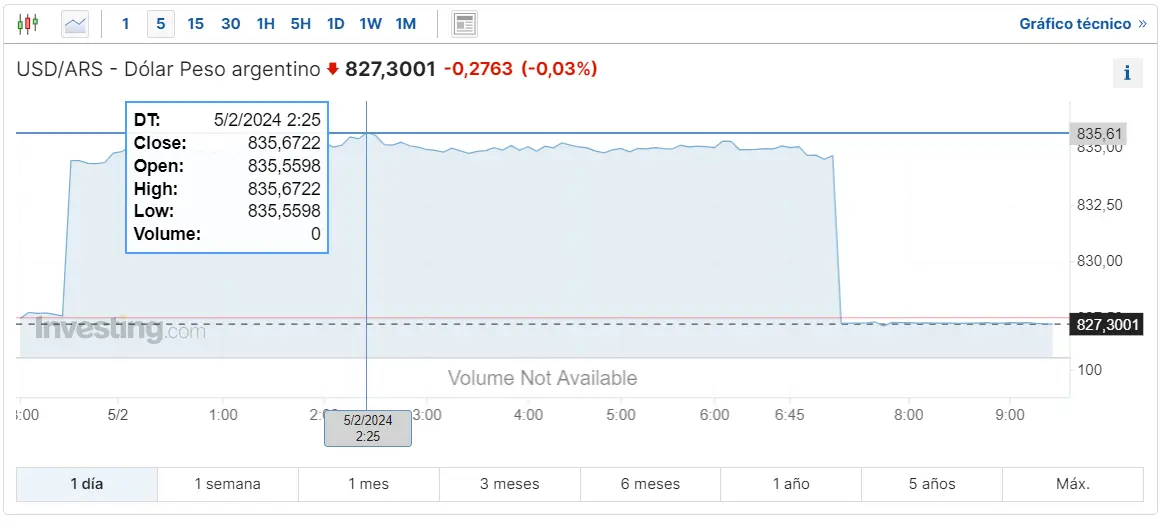Image resolution: width=1163 pixels, height=523 pixels.
Task: Click the Investing.com watermark logo
Action: click(x=110, y=329)
